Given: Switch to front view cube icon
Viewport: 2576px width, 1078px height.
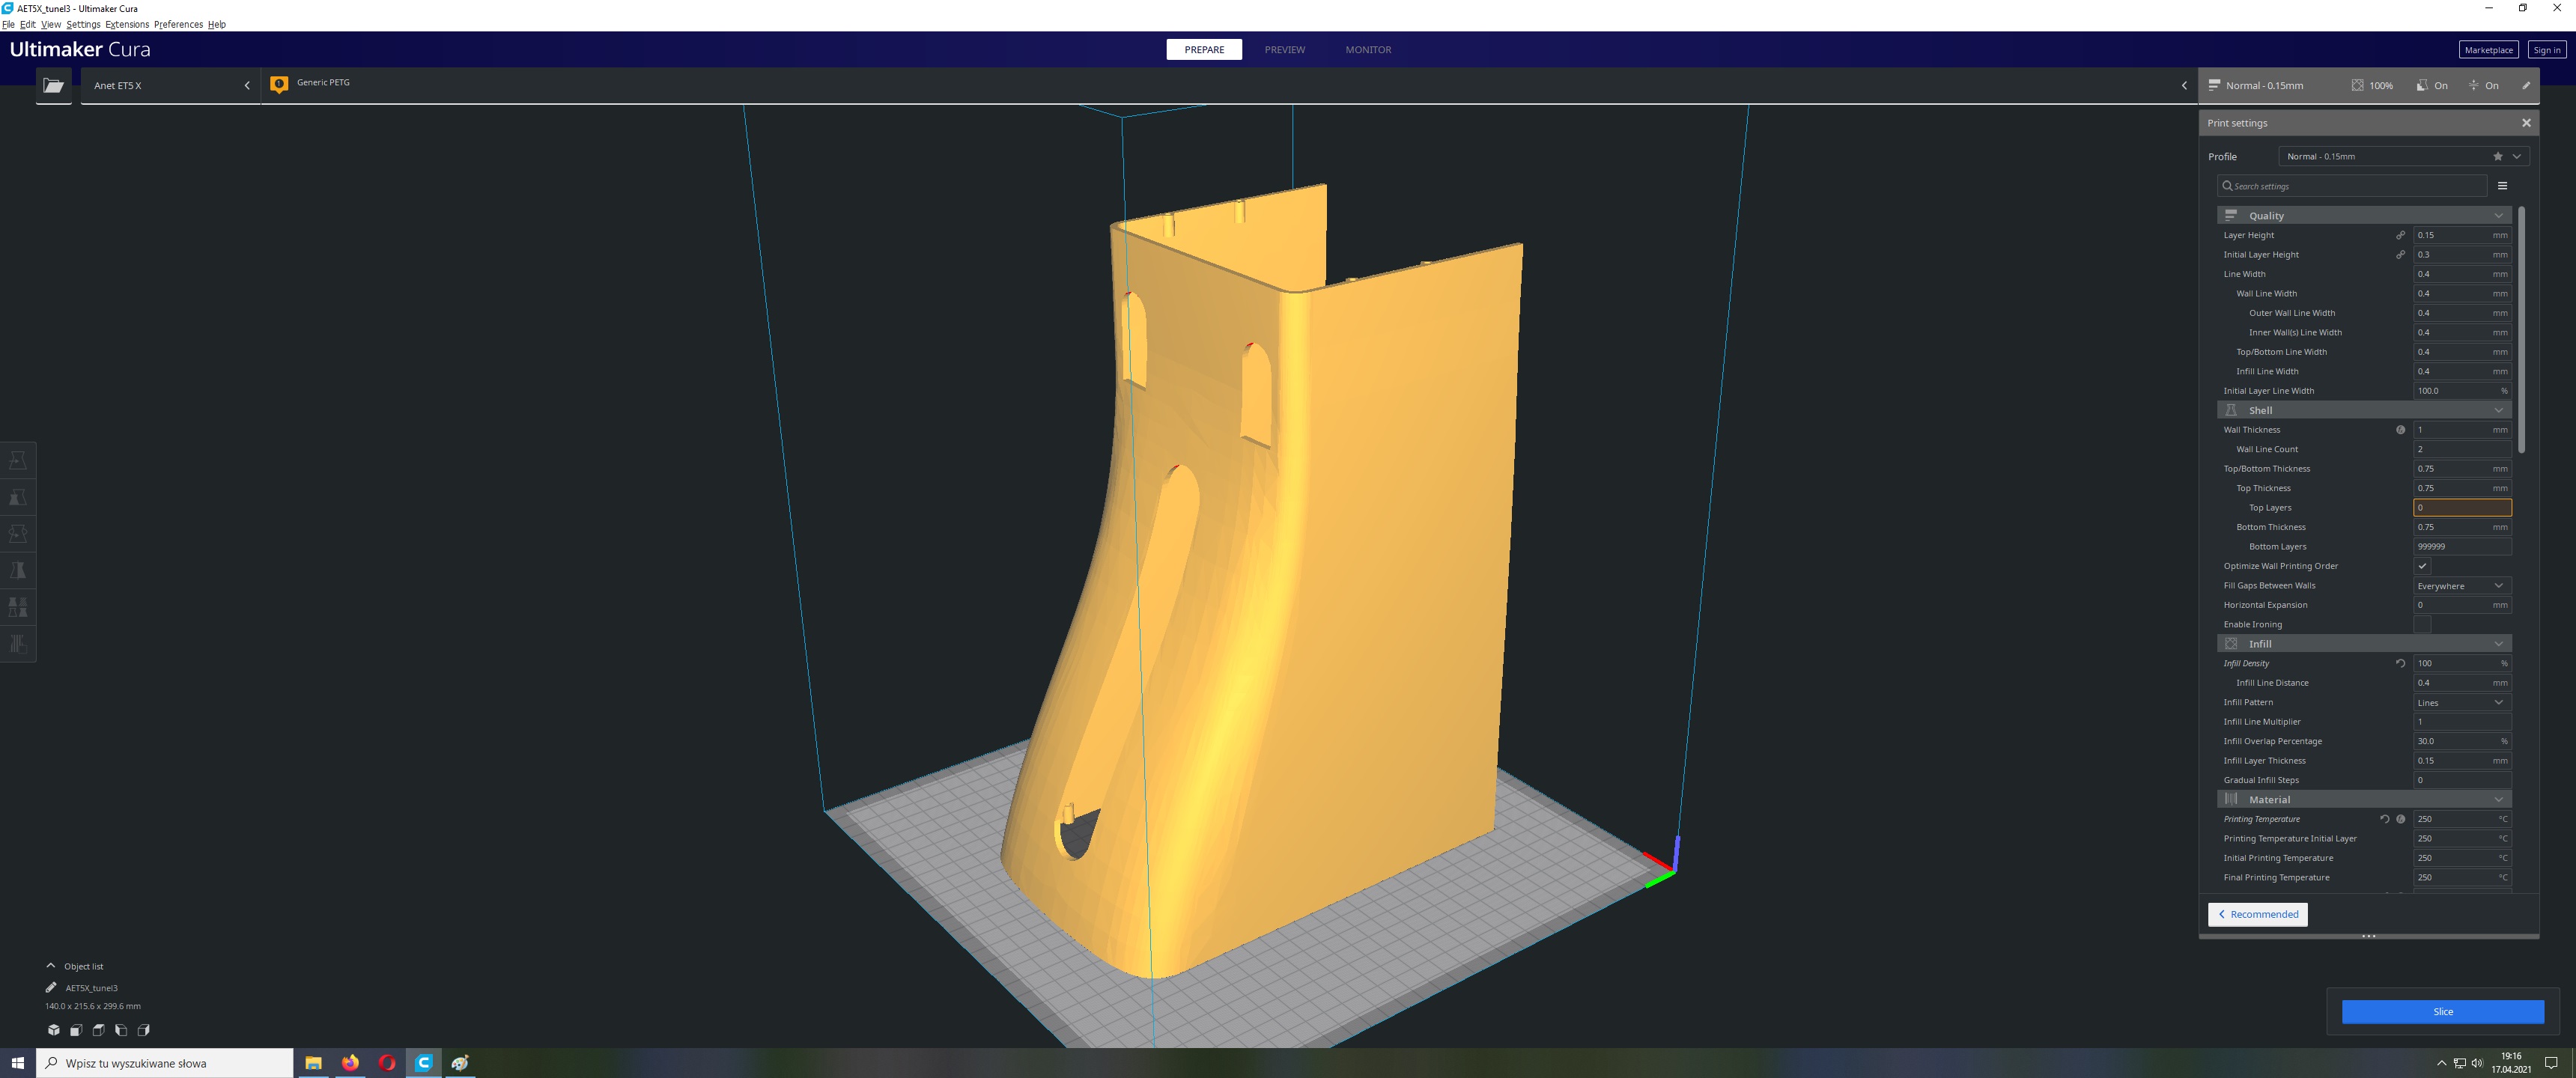Looking at the screenshot, I should 76,1029.
